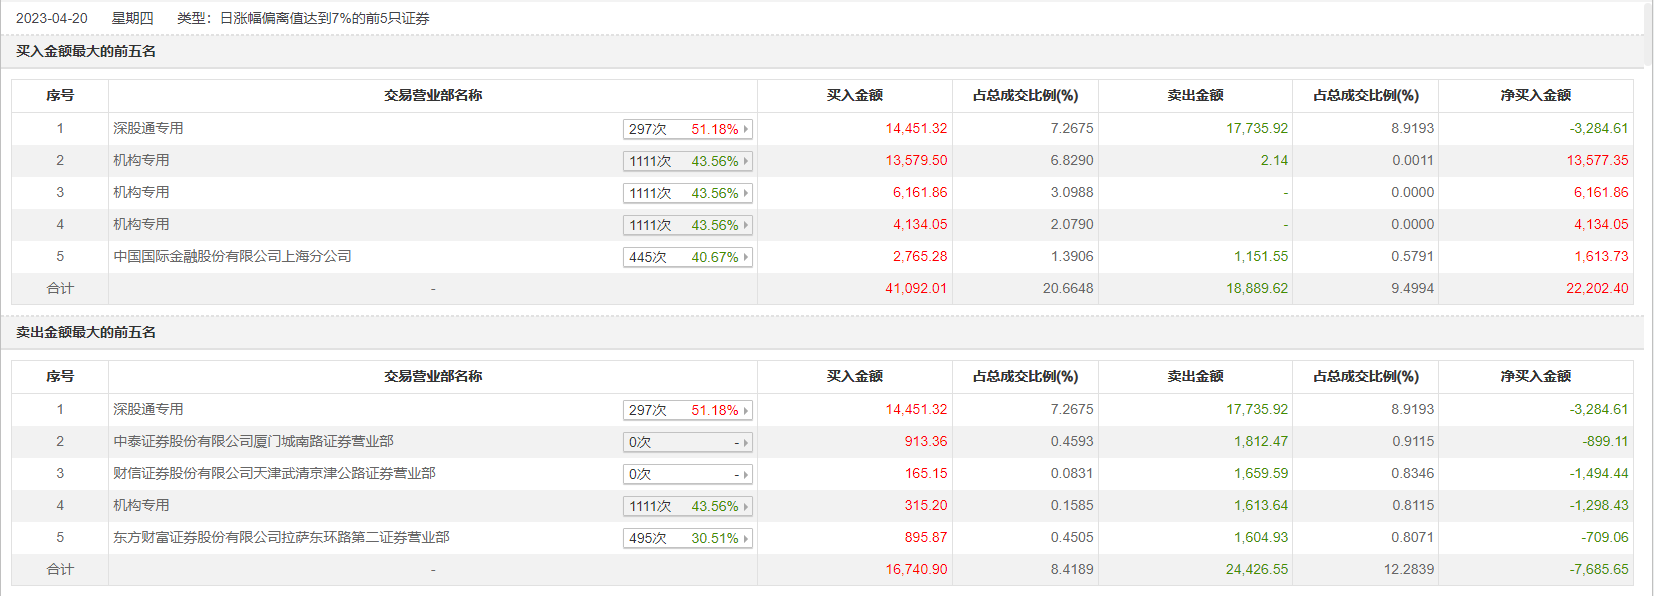
Task: Expand 1111次 dropdown in buy table row 4
Action: point(745,225)
